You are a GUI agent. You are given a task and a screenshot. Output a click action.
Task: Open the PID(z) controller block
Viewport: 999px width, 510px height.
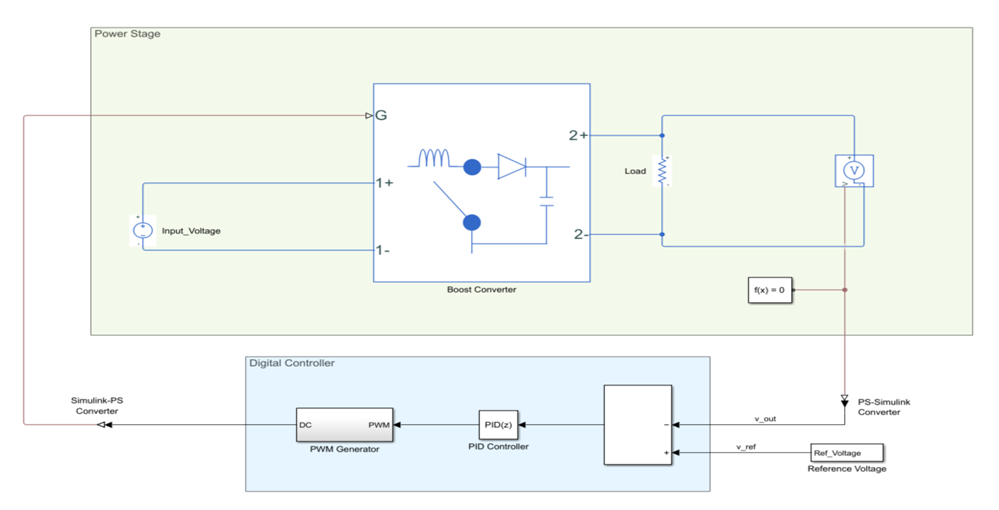(497, 424)
